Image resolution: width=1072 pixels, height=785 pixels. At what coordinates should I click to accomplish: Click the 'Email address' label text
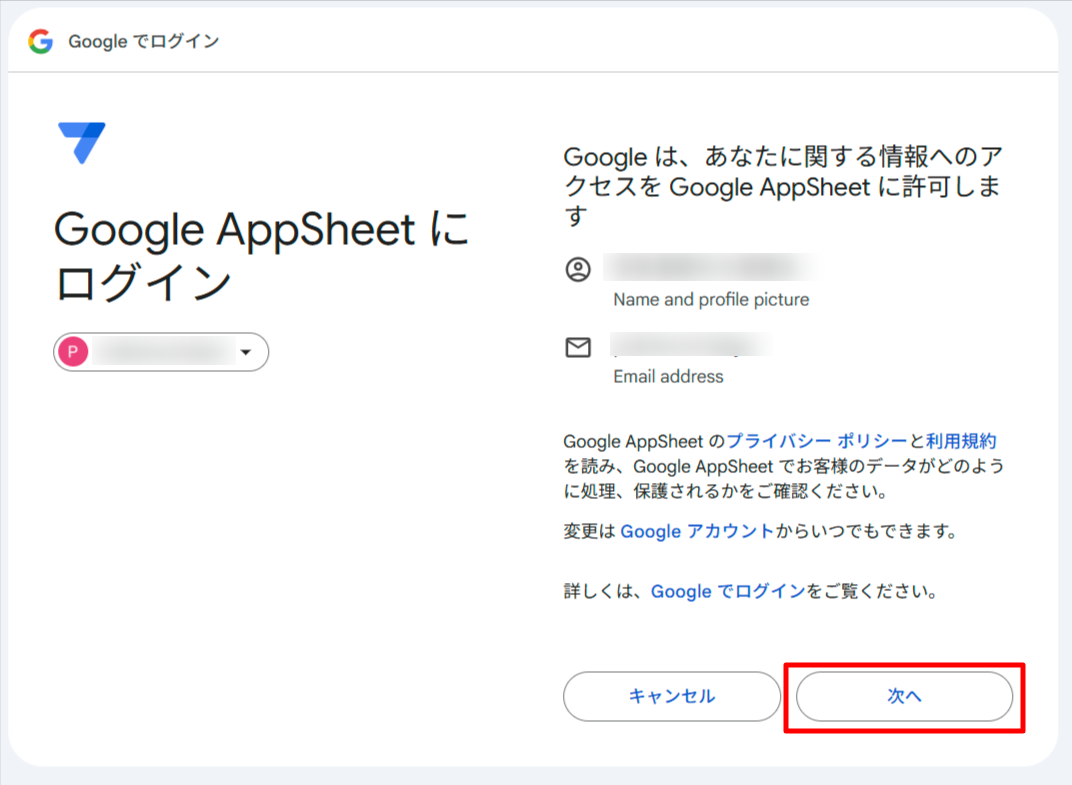(668, 377)
